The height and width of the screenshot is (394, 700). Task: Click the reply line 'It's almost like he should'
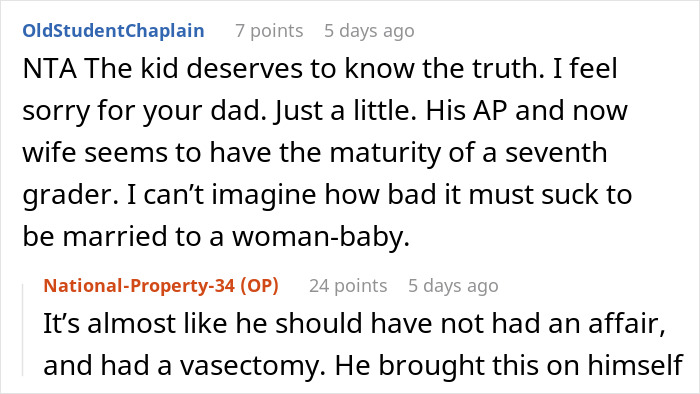354,323
